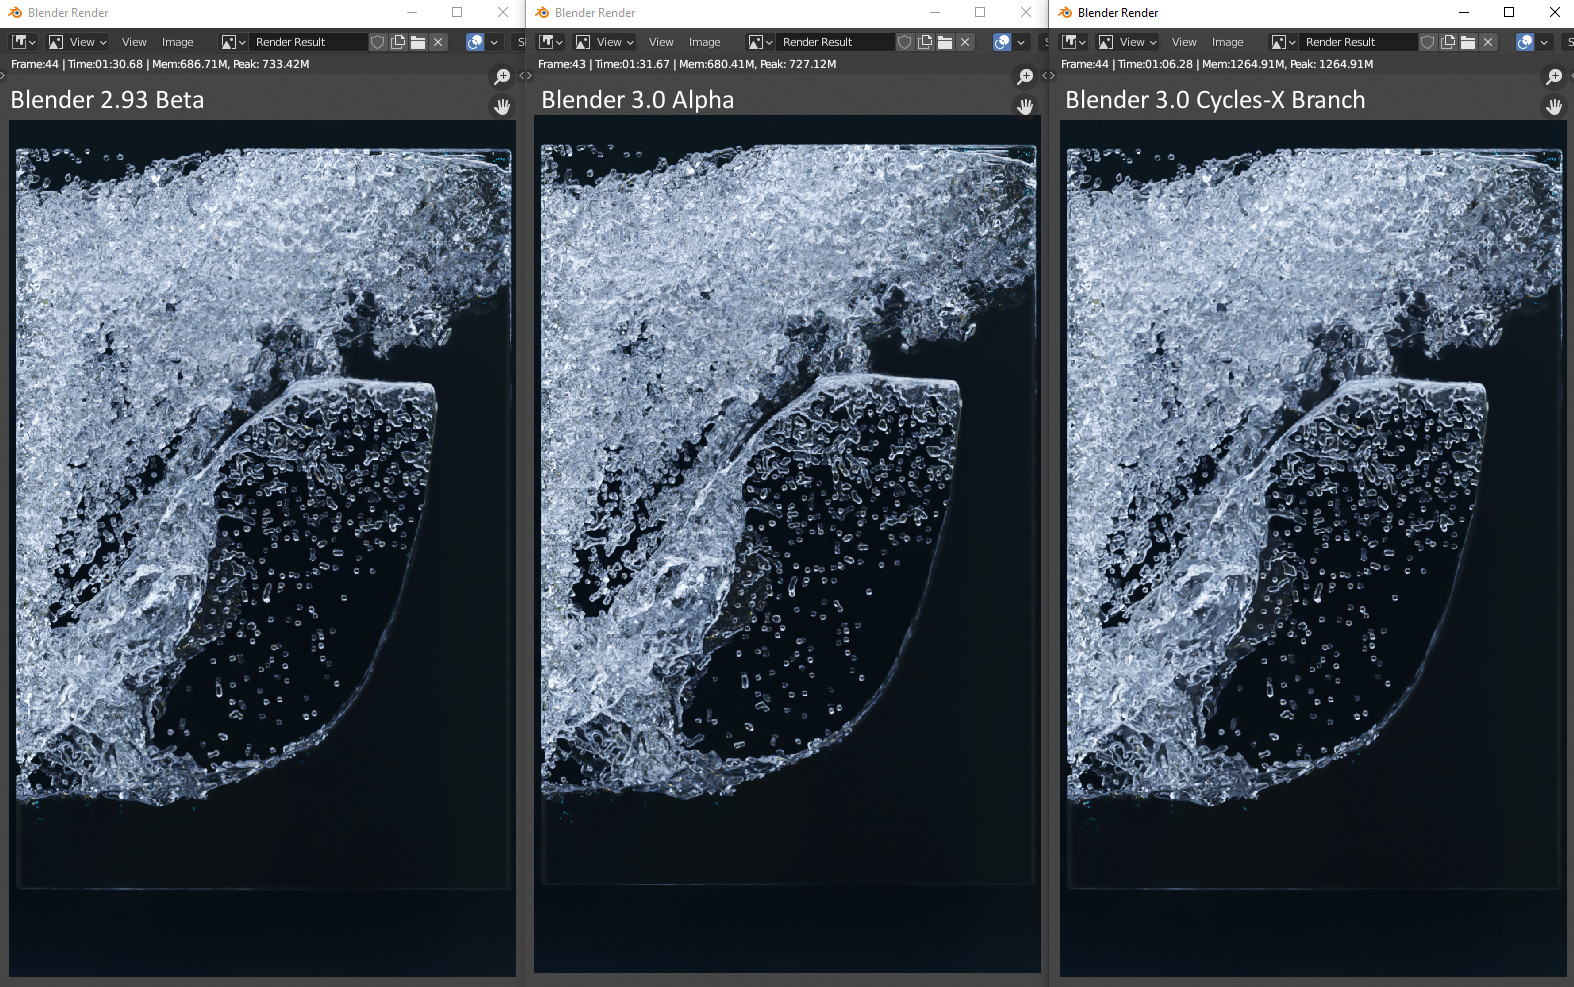Click zoom magnifier in Cycles-X Branch window
This screenshot has width=1574, height=987.
1553,77
